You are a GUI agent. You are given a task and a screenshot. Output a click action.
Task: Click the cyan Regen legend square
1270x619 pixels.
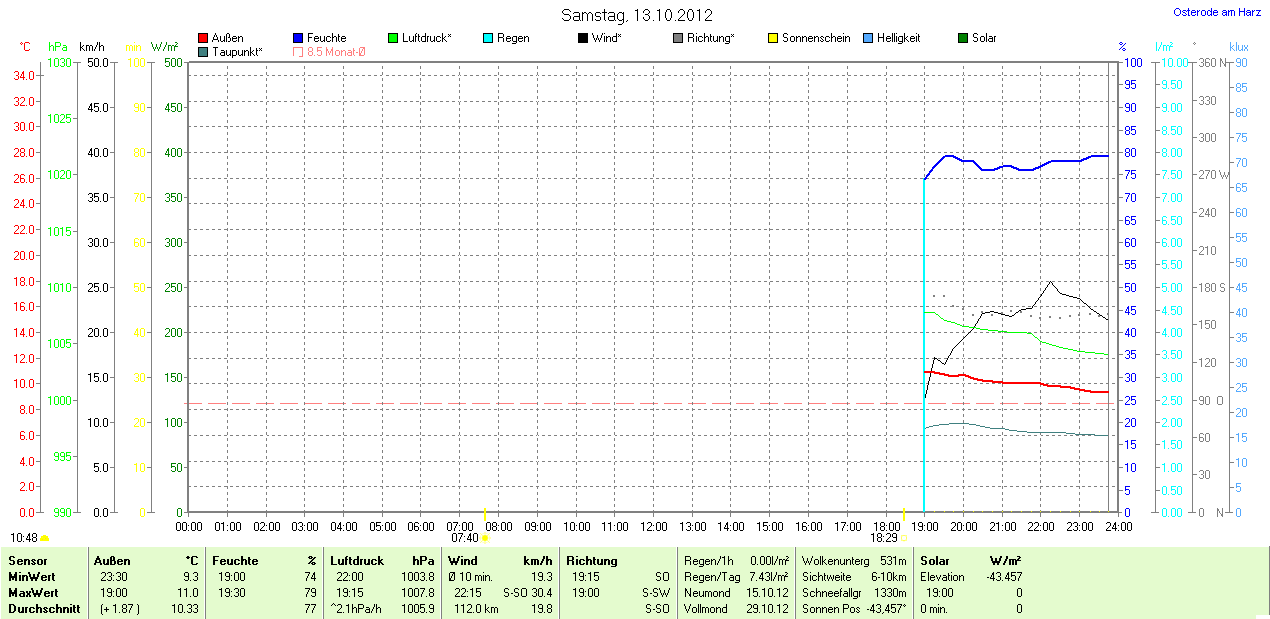[488, 38]
